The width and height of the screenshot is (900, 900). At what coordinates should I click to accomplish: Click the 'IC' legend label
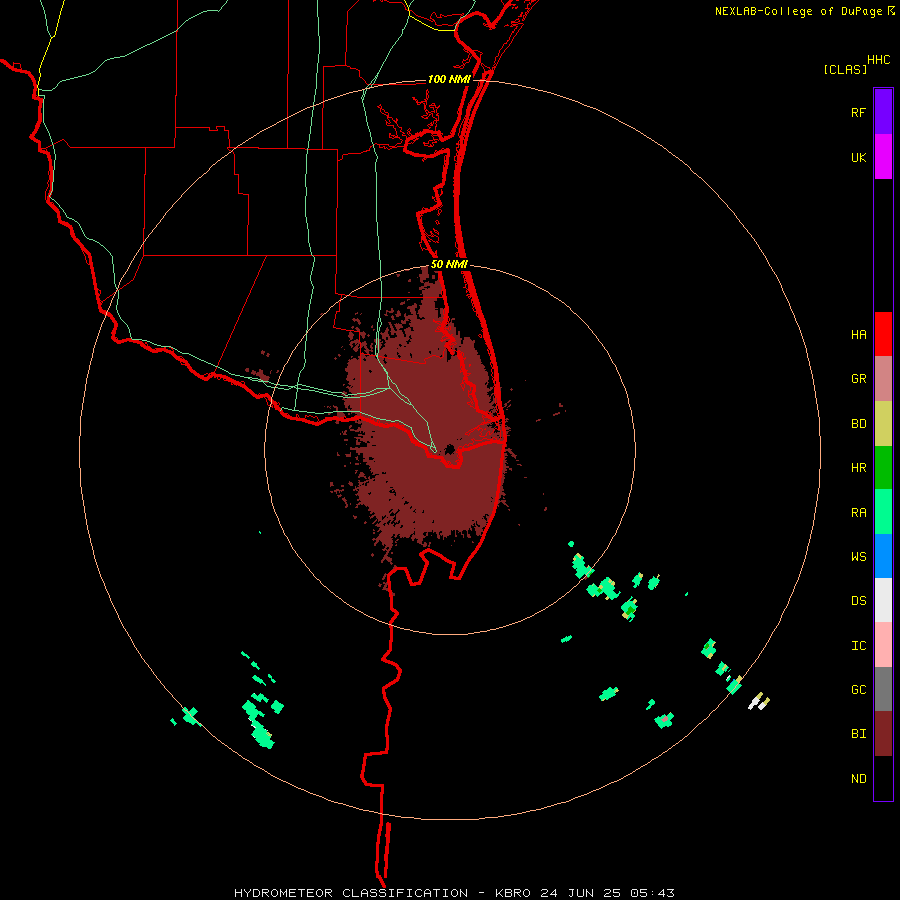pyautogui.click(x=858, y=646)
